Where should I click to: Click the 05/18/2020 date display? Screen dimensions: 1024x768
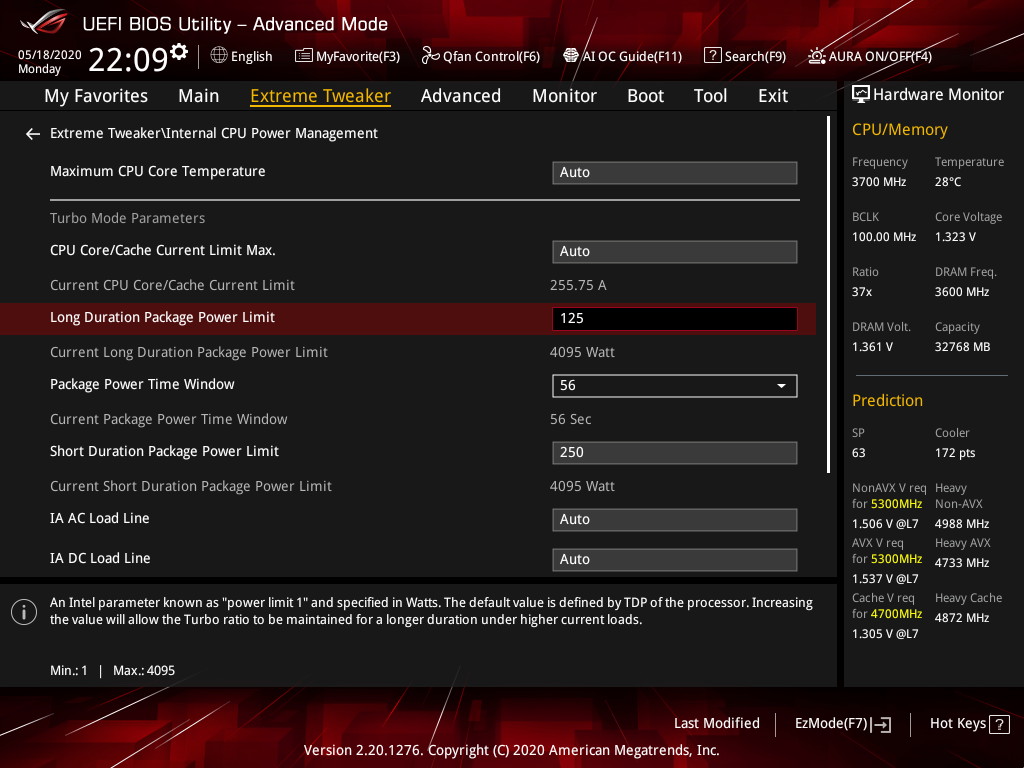50,54
